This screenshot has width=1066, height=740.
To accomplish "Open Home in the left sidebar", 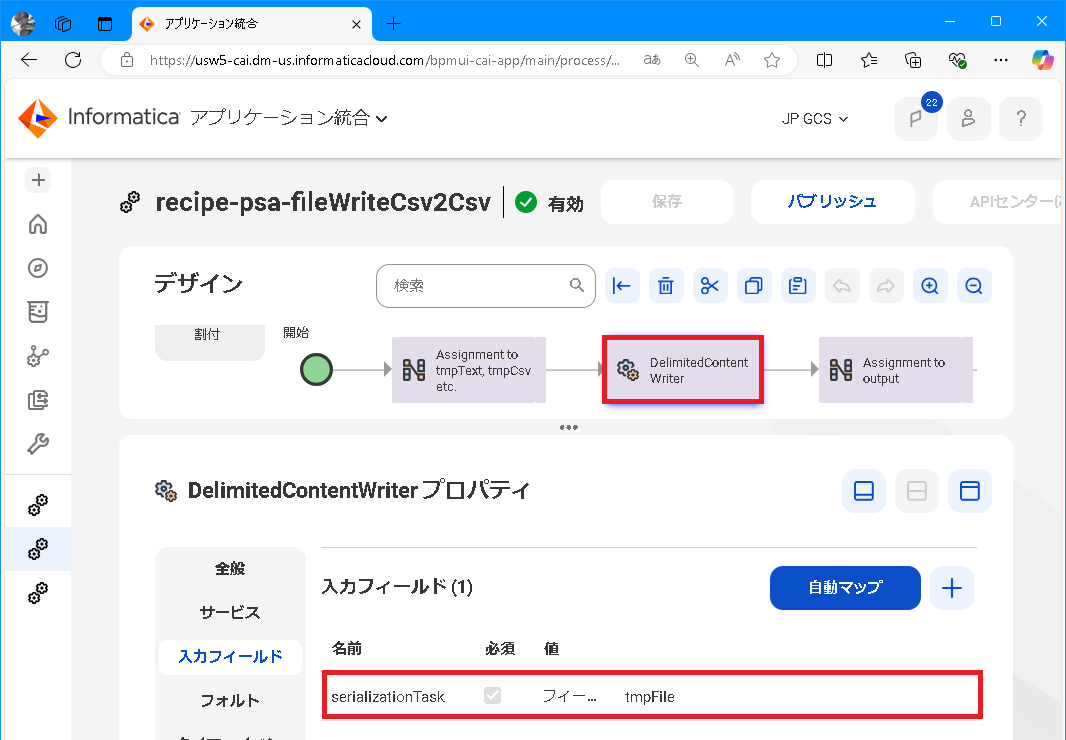I will point(38,224).
